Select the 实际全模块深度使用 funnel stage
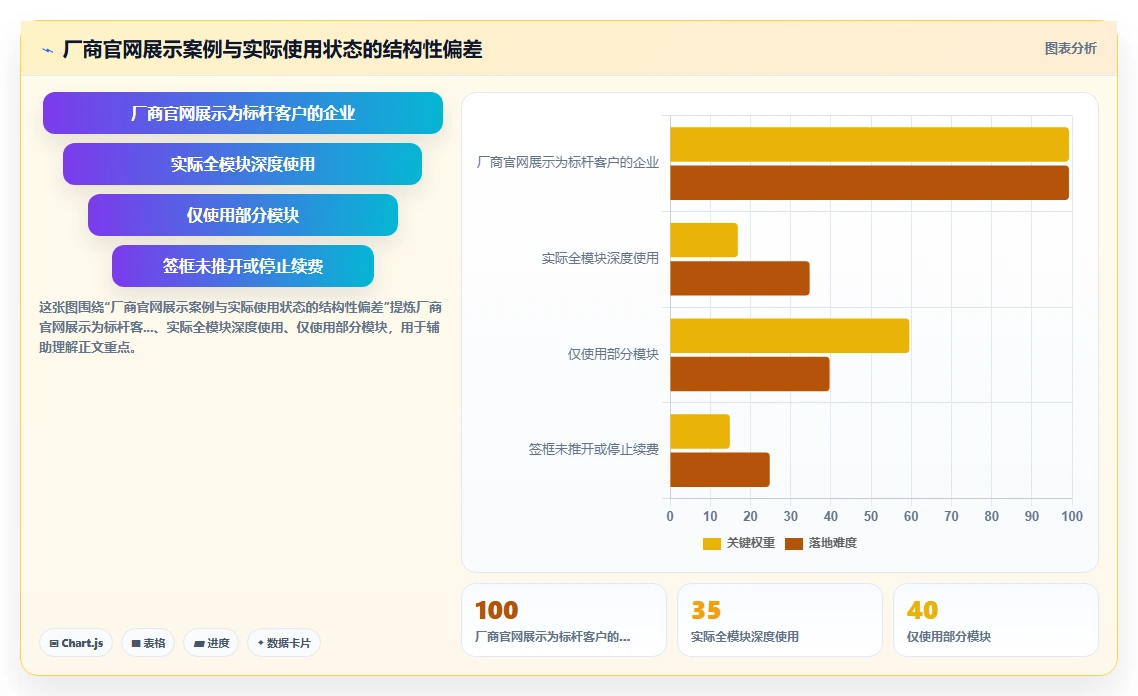The image size is (1138, 696). tap(242, 164)
